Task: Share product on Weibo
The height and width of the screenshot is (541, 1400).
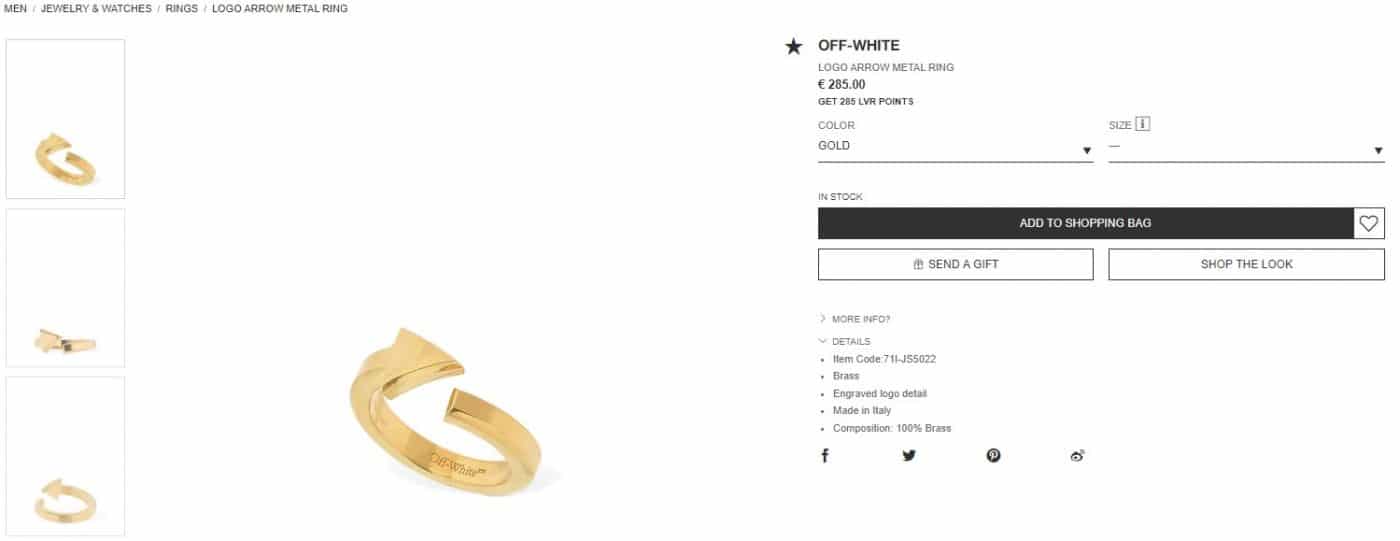Action: point(1077,456)
